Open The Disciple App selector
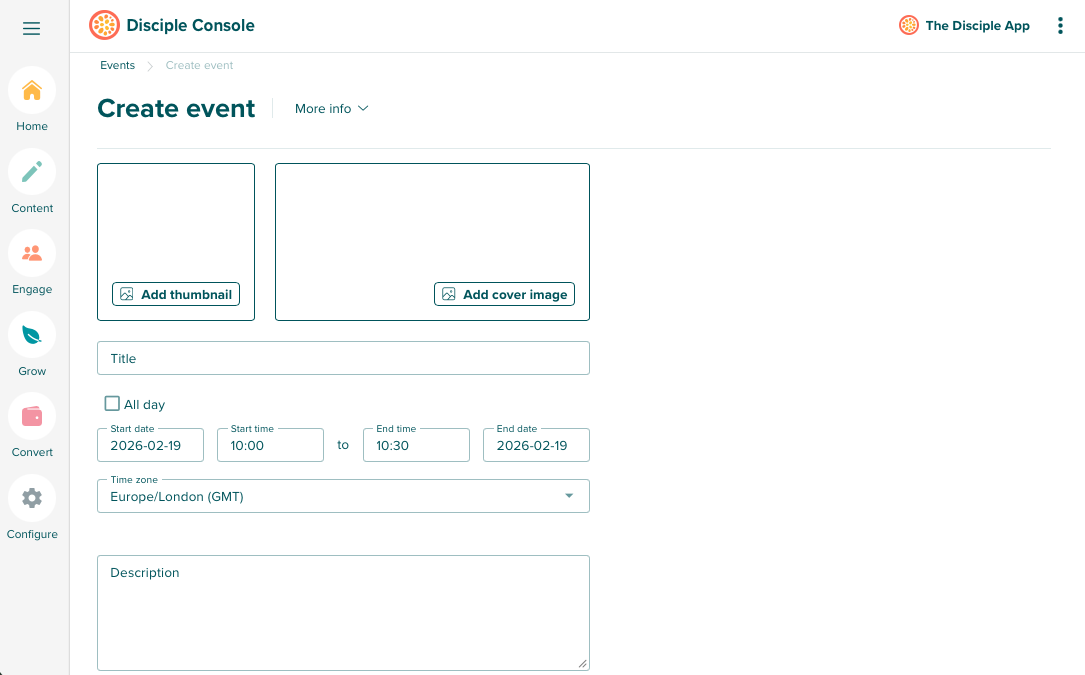 [x=963, y=25]
